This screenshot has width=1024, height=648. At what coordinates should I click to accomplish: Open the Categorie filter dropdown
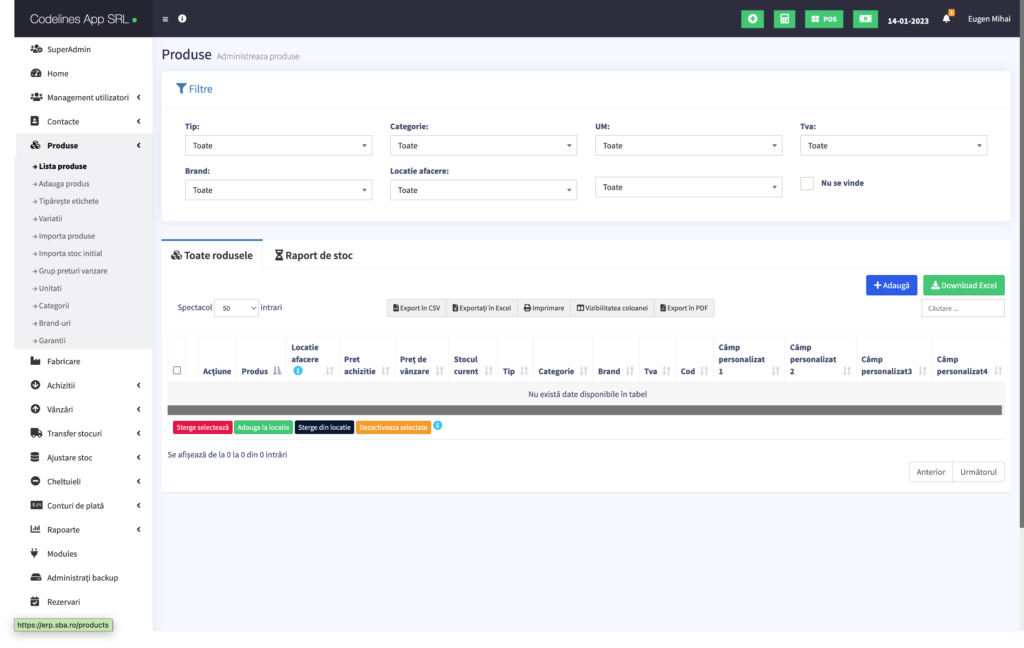tap(483, 146)
